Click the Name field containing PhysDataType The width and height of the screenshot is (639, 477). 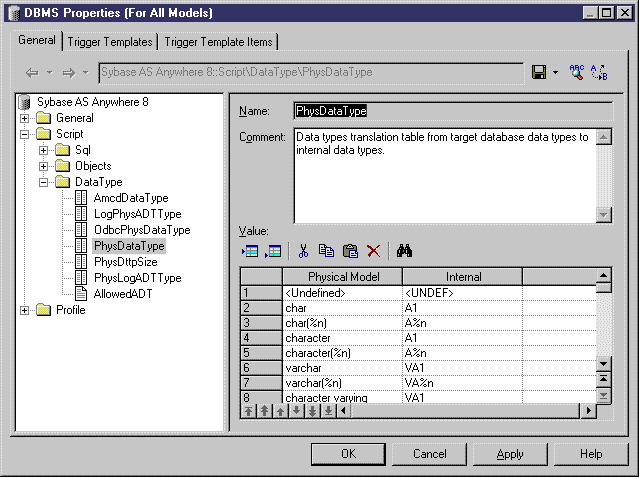click(453, 111)
